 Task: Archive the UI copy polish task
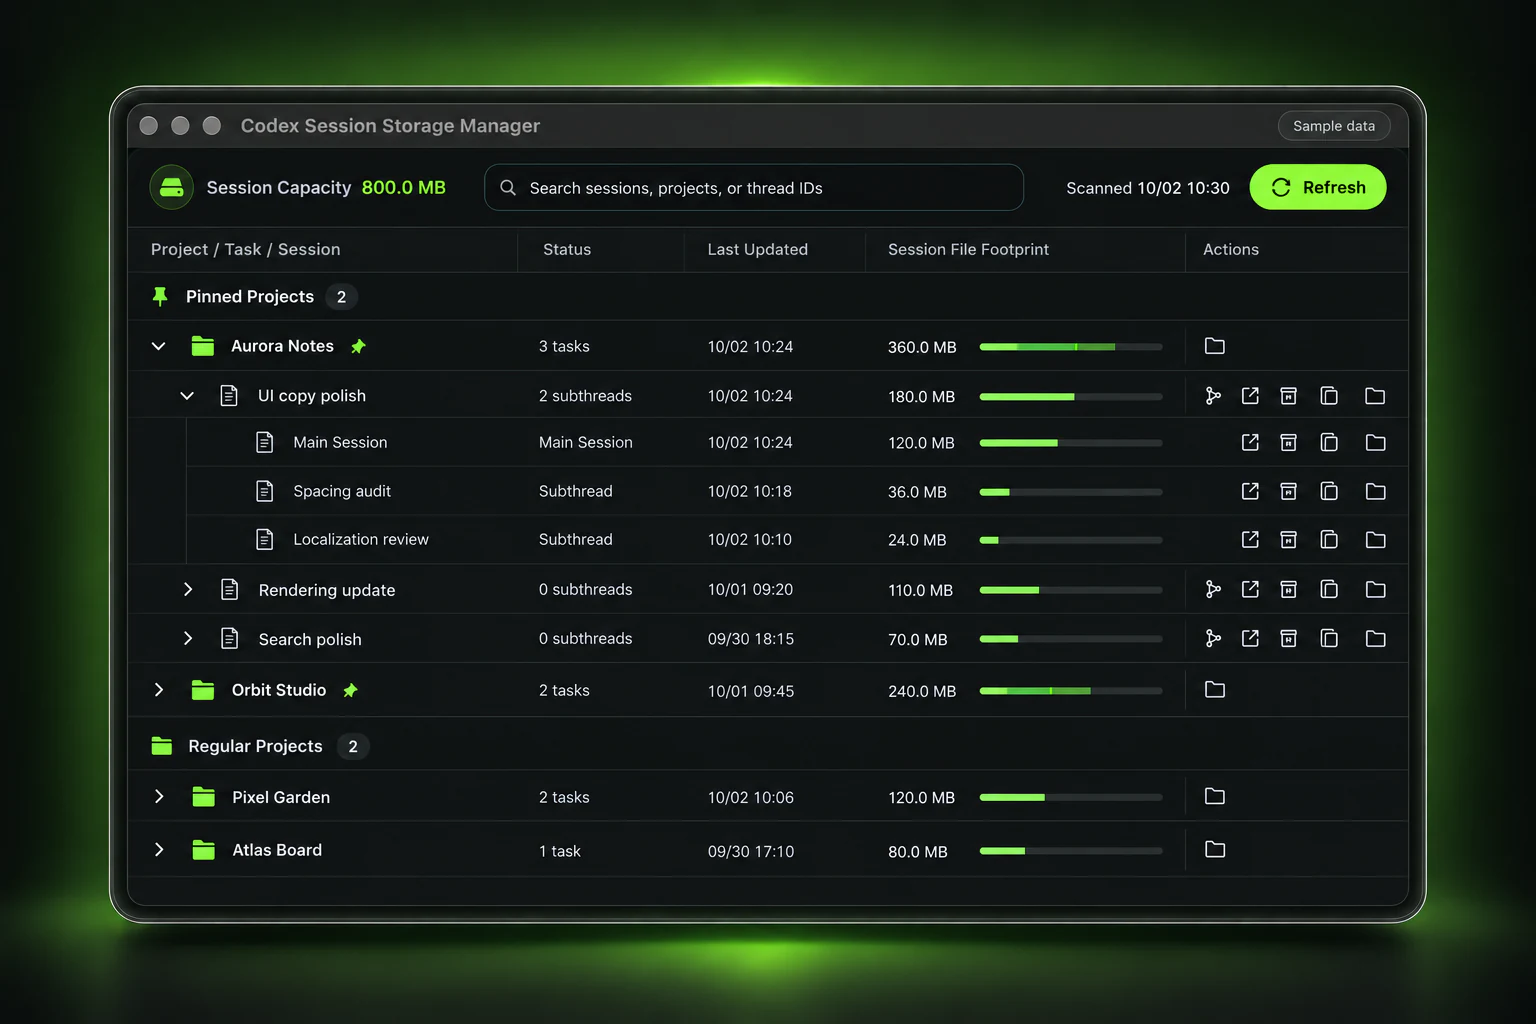[1289, 396]
